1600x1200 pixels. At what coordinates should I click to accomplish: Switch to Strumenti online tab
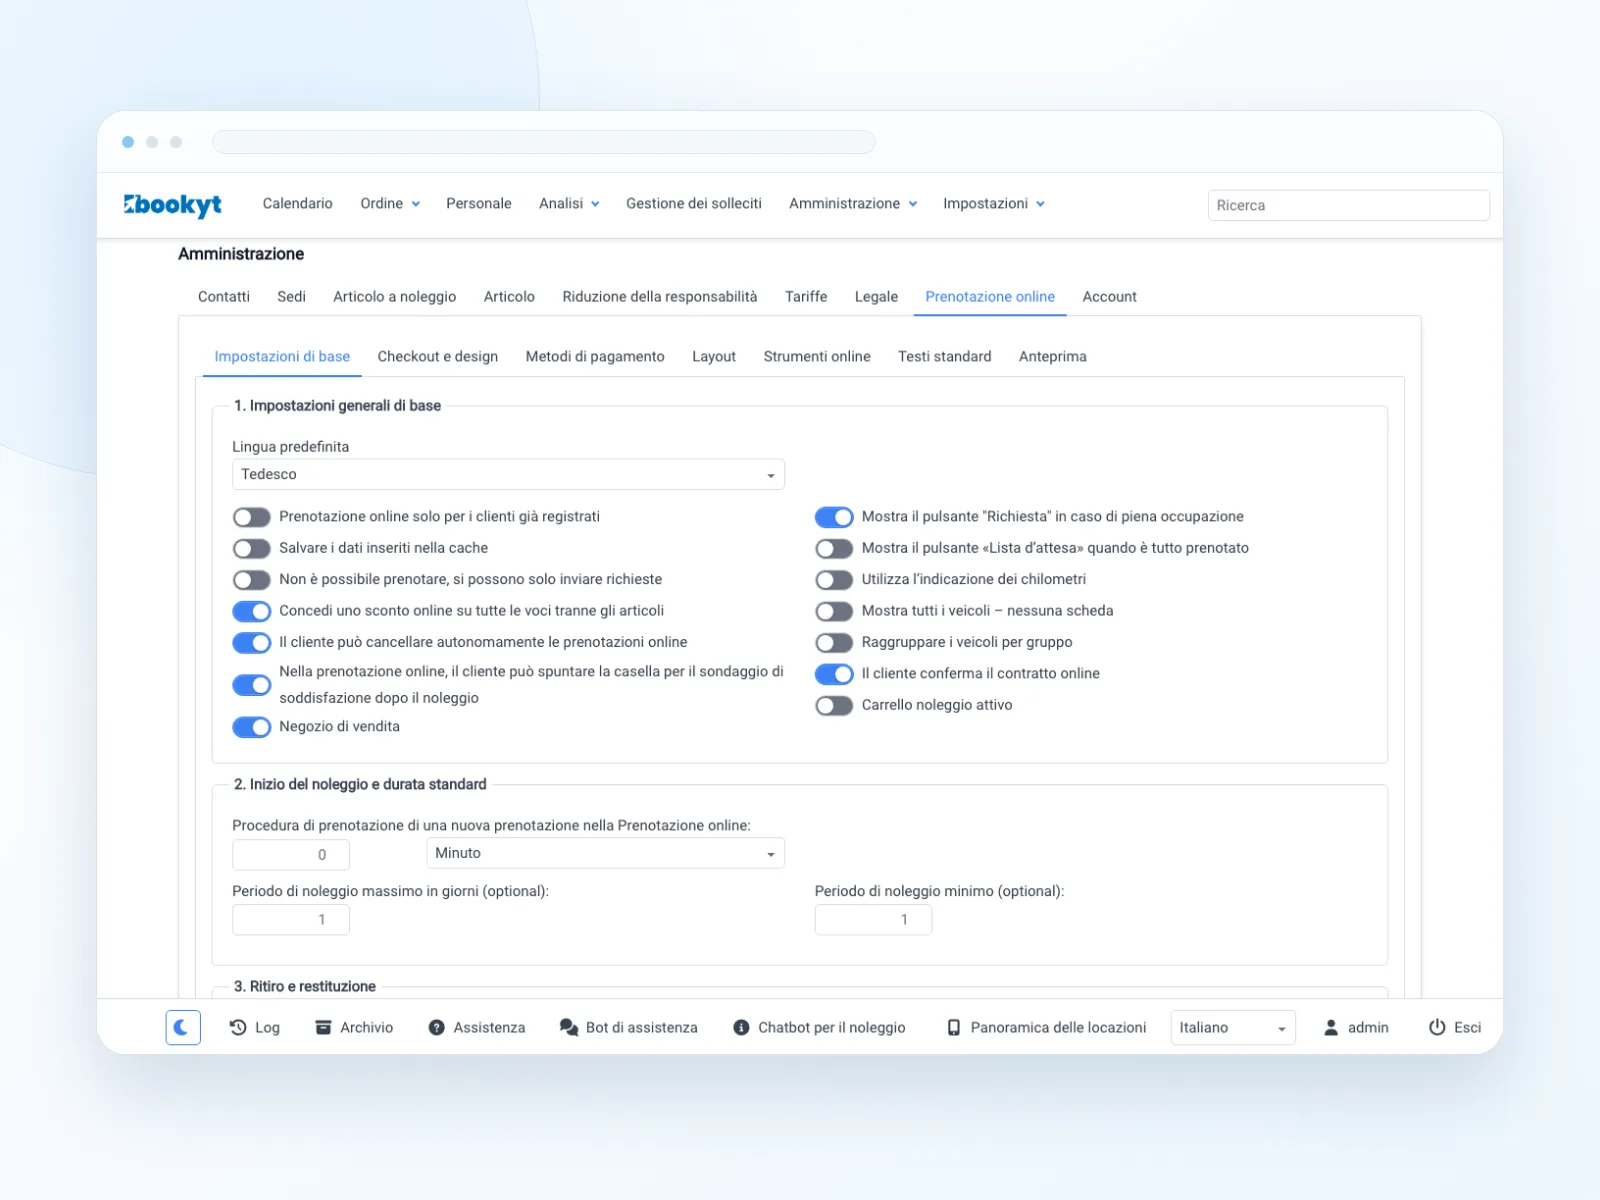(817, 356)
